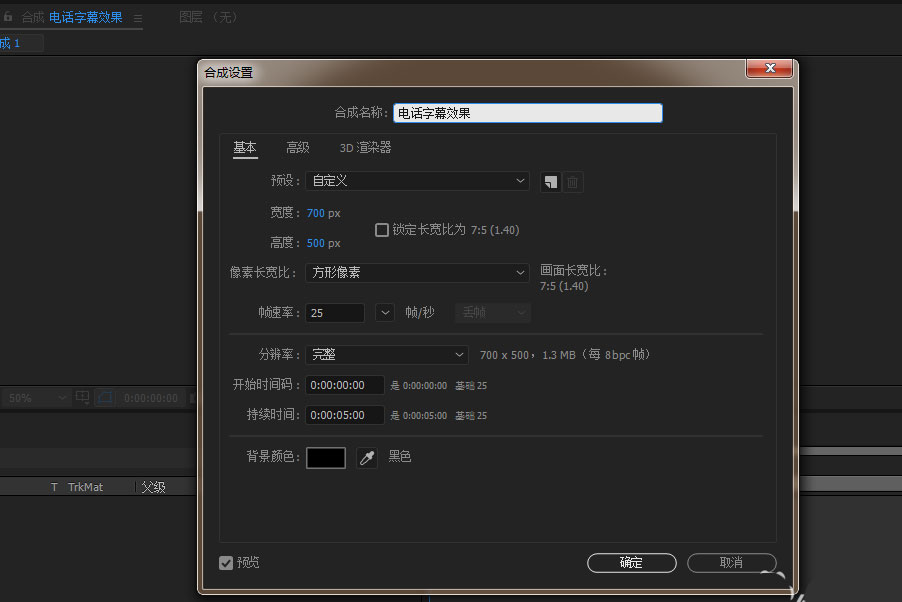Click the black background color swatch
This screenshot has height=602, width=902.
point(325,457)
